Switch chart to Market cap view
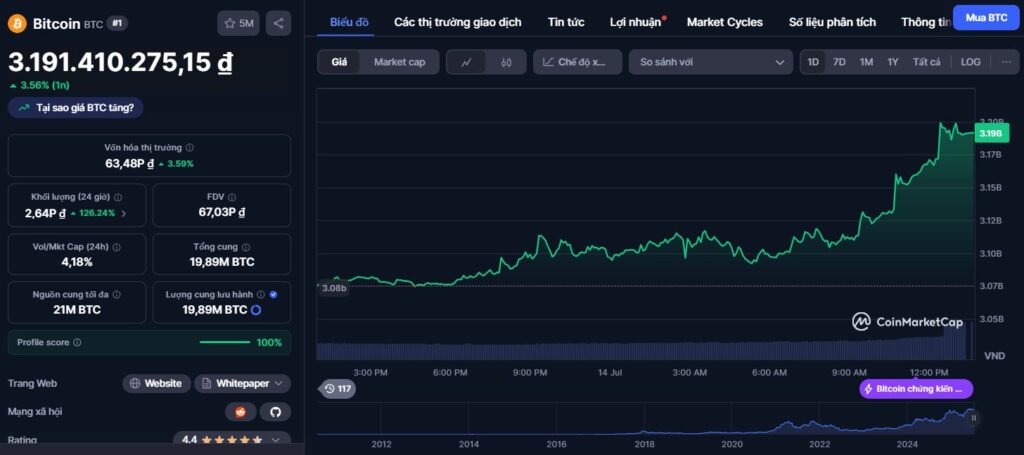The image size is (1024, 455). 399,62
